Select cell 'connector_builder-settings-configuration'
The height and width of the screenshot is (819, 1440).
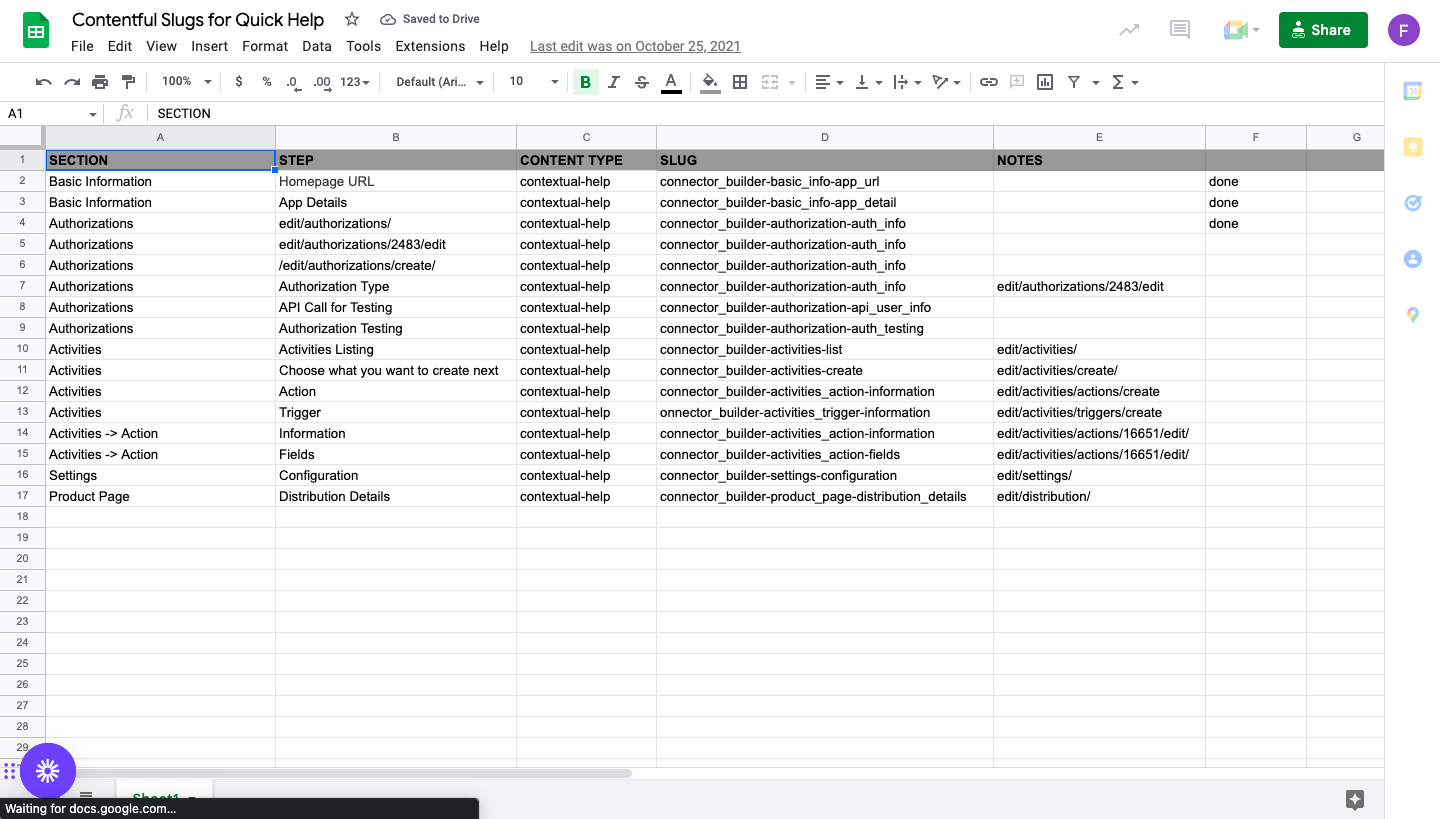[825, 475]
